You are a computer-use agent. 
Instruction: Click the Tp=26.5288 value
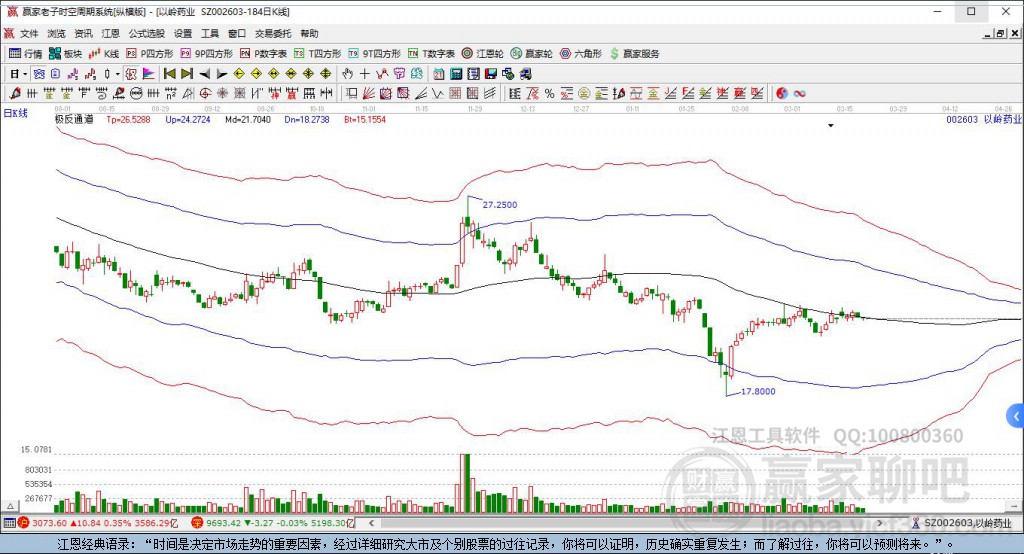pyautogui.click(x=128, y=120)
